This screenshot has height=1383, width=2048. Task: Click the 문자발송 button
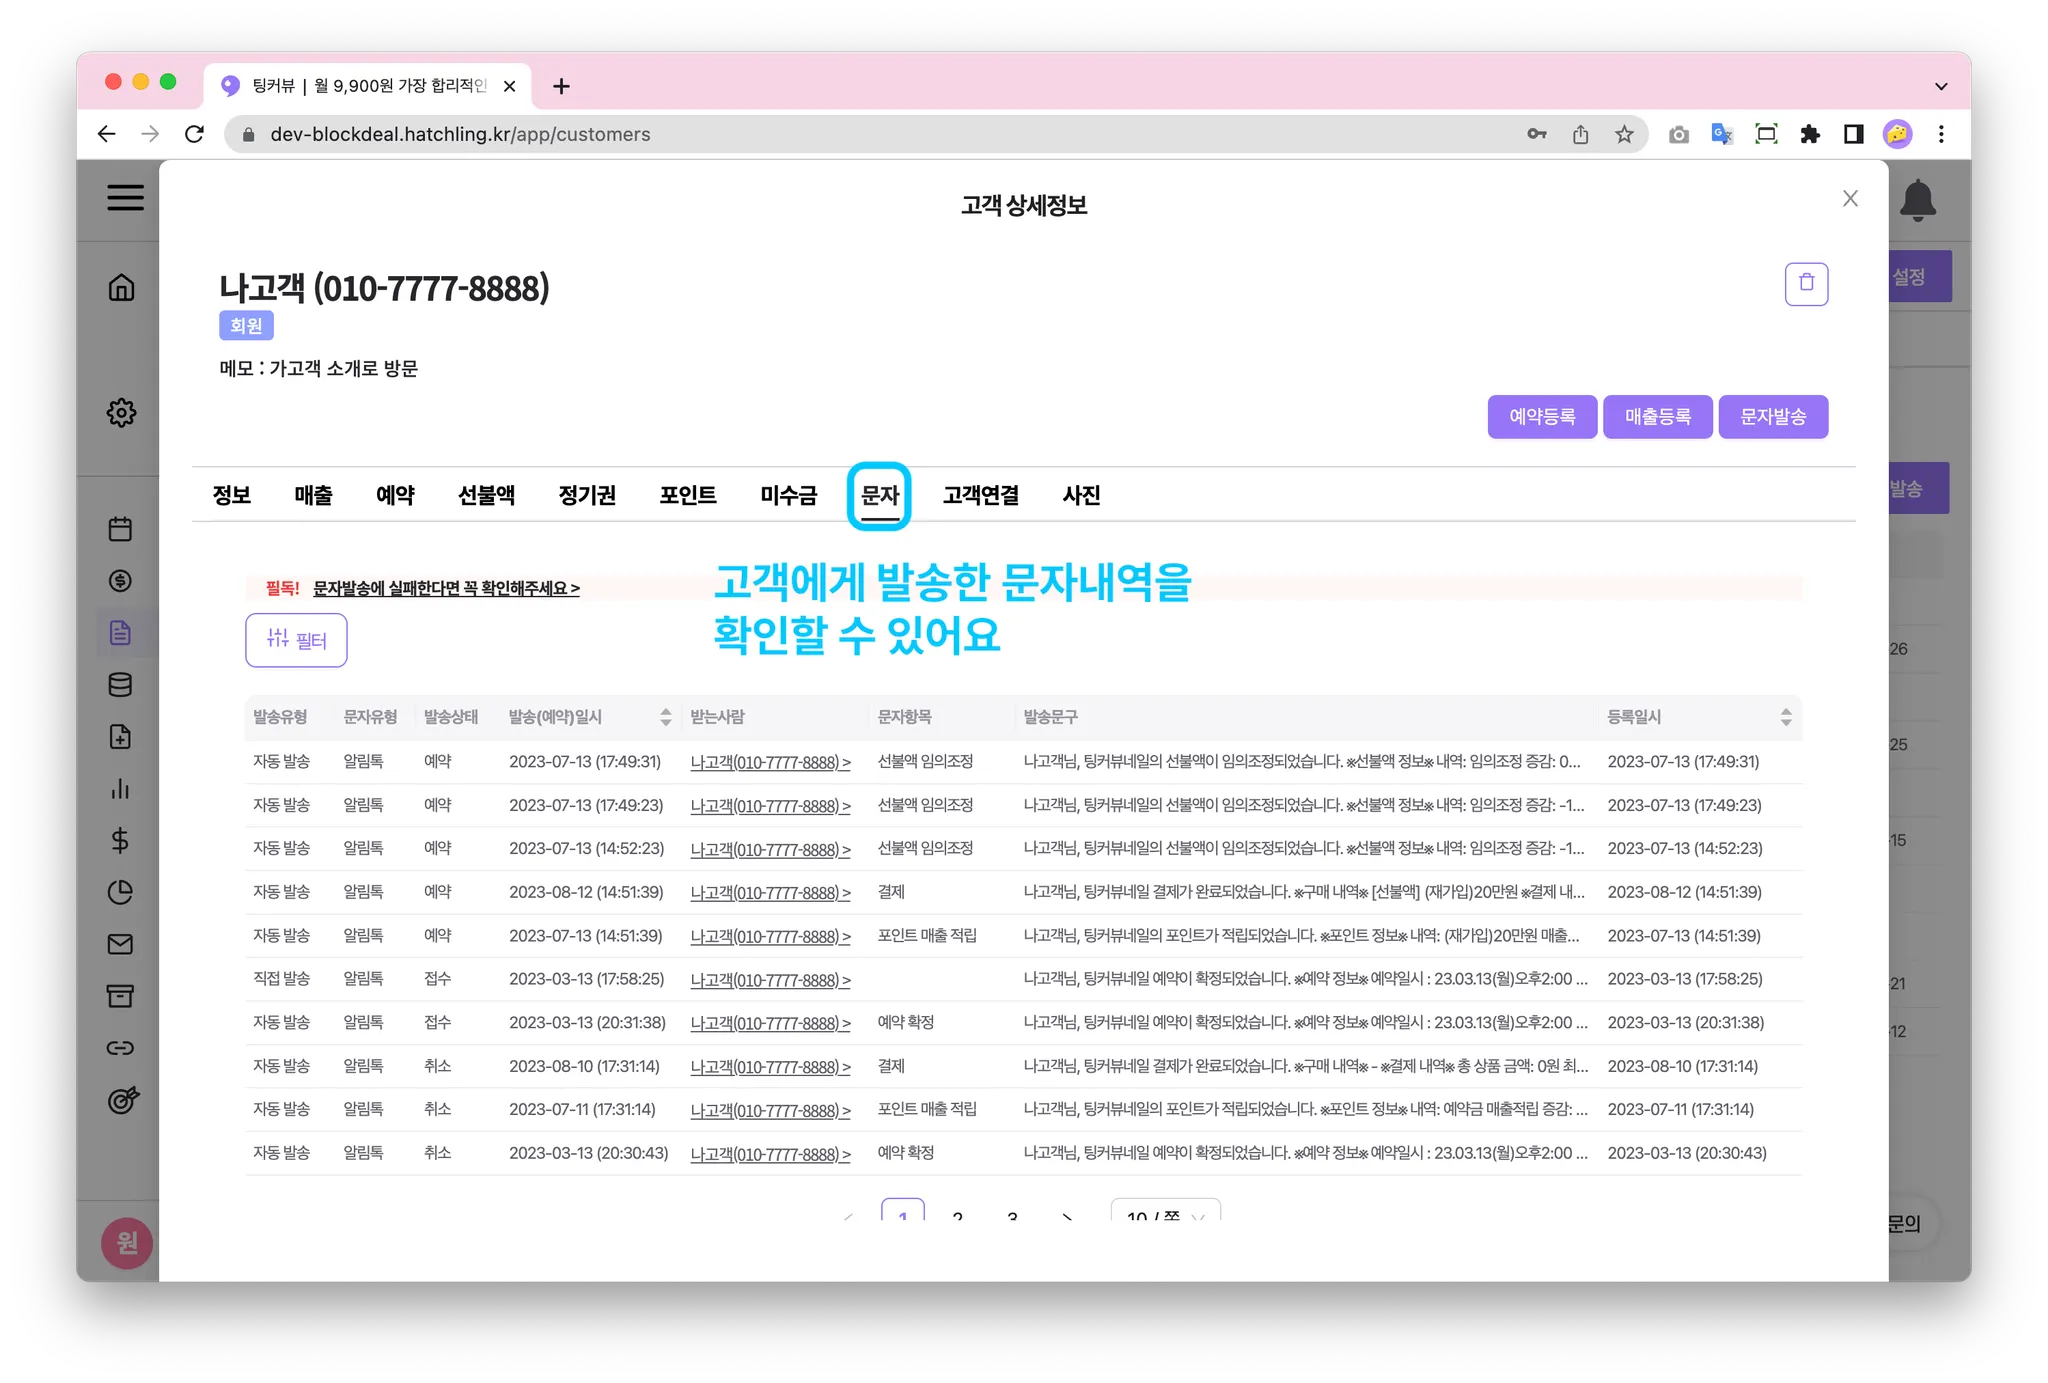point(1772,417)
